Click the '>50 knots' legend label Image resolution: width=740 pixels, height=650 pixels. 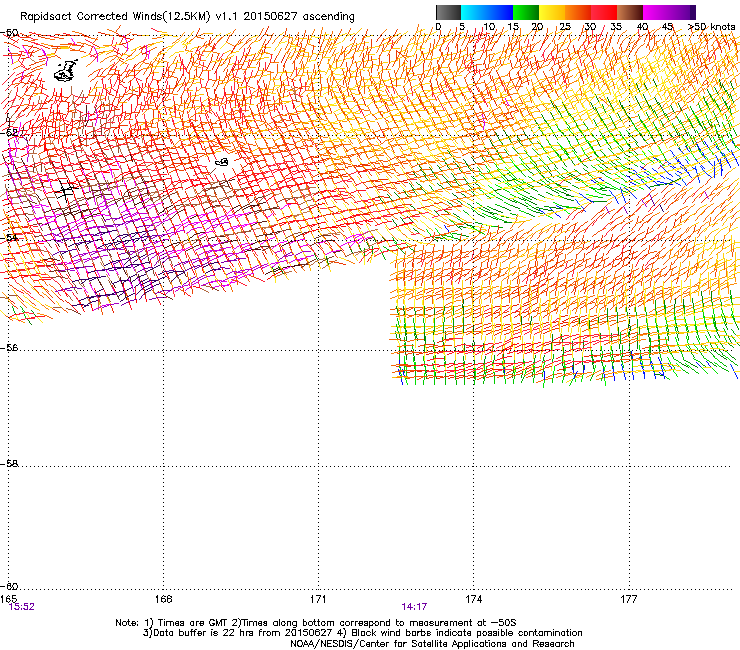click(712, 27)
